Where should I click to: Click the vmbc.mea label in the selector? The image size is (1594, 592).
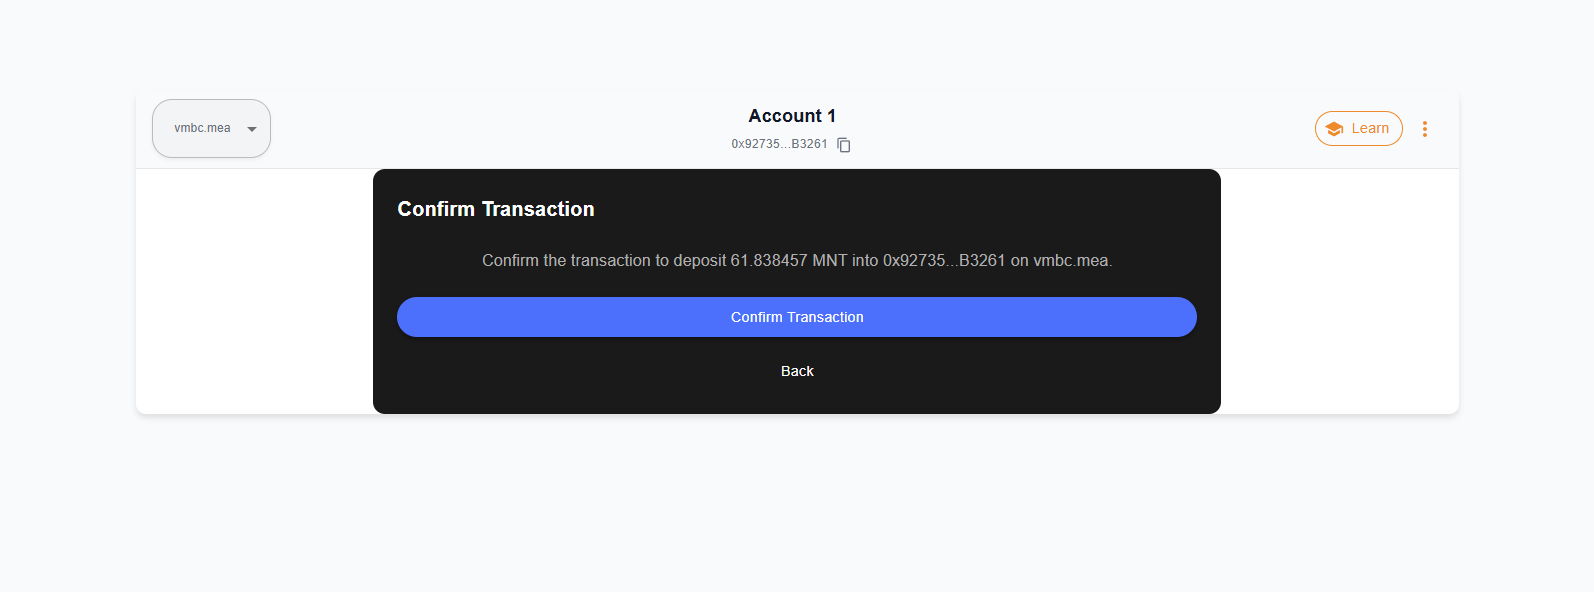tap(202, 128)
